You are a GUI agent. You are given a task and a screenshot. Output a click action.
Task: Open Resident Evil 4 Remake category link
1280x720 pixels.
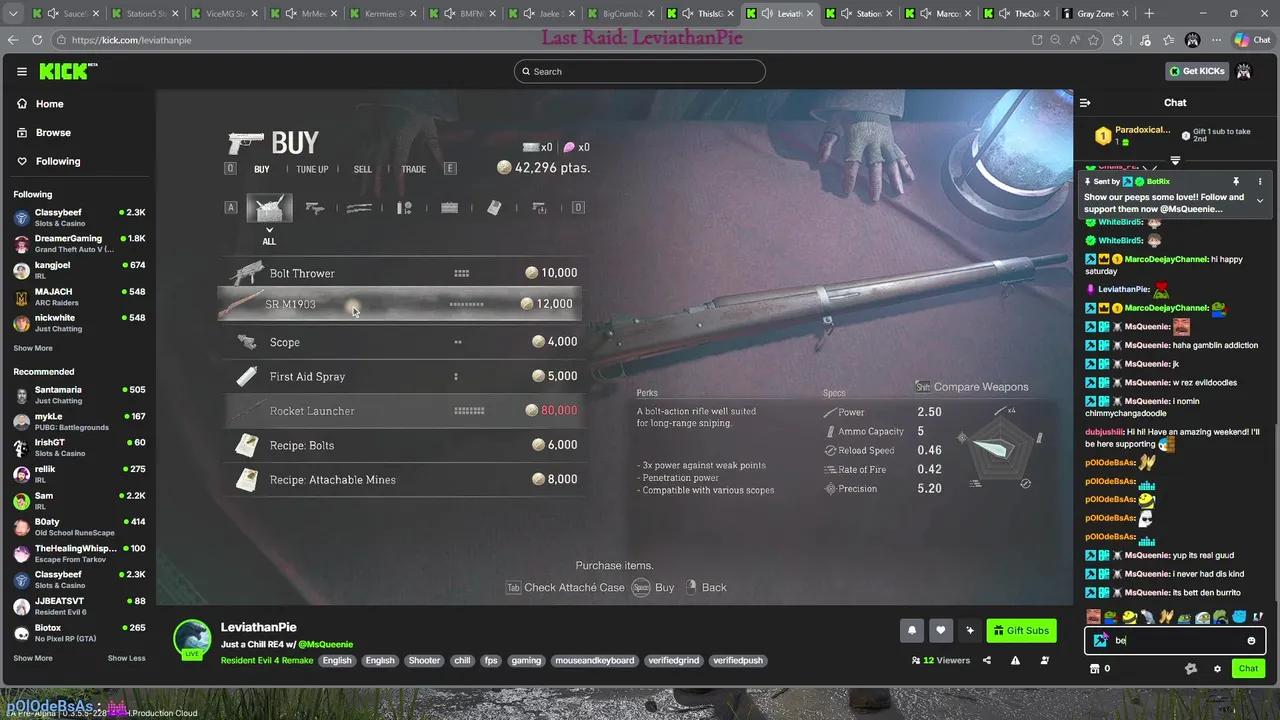click(267, 660)
